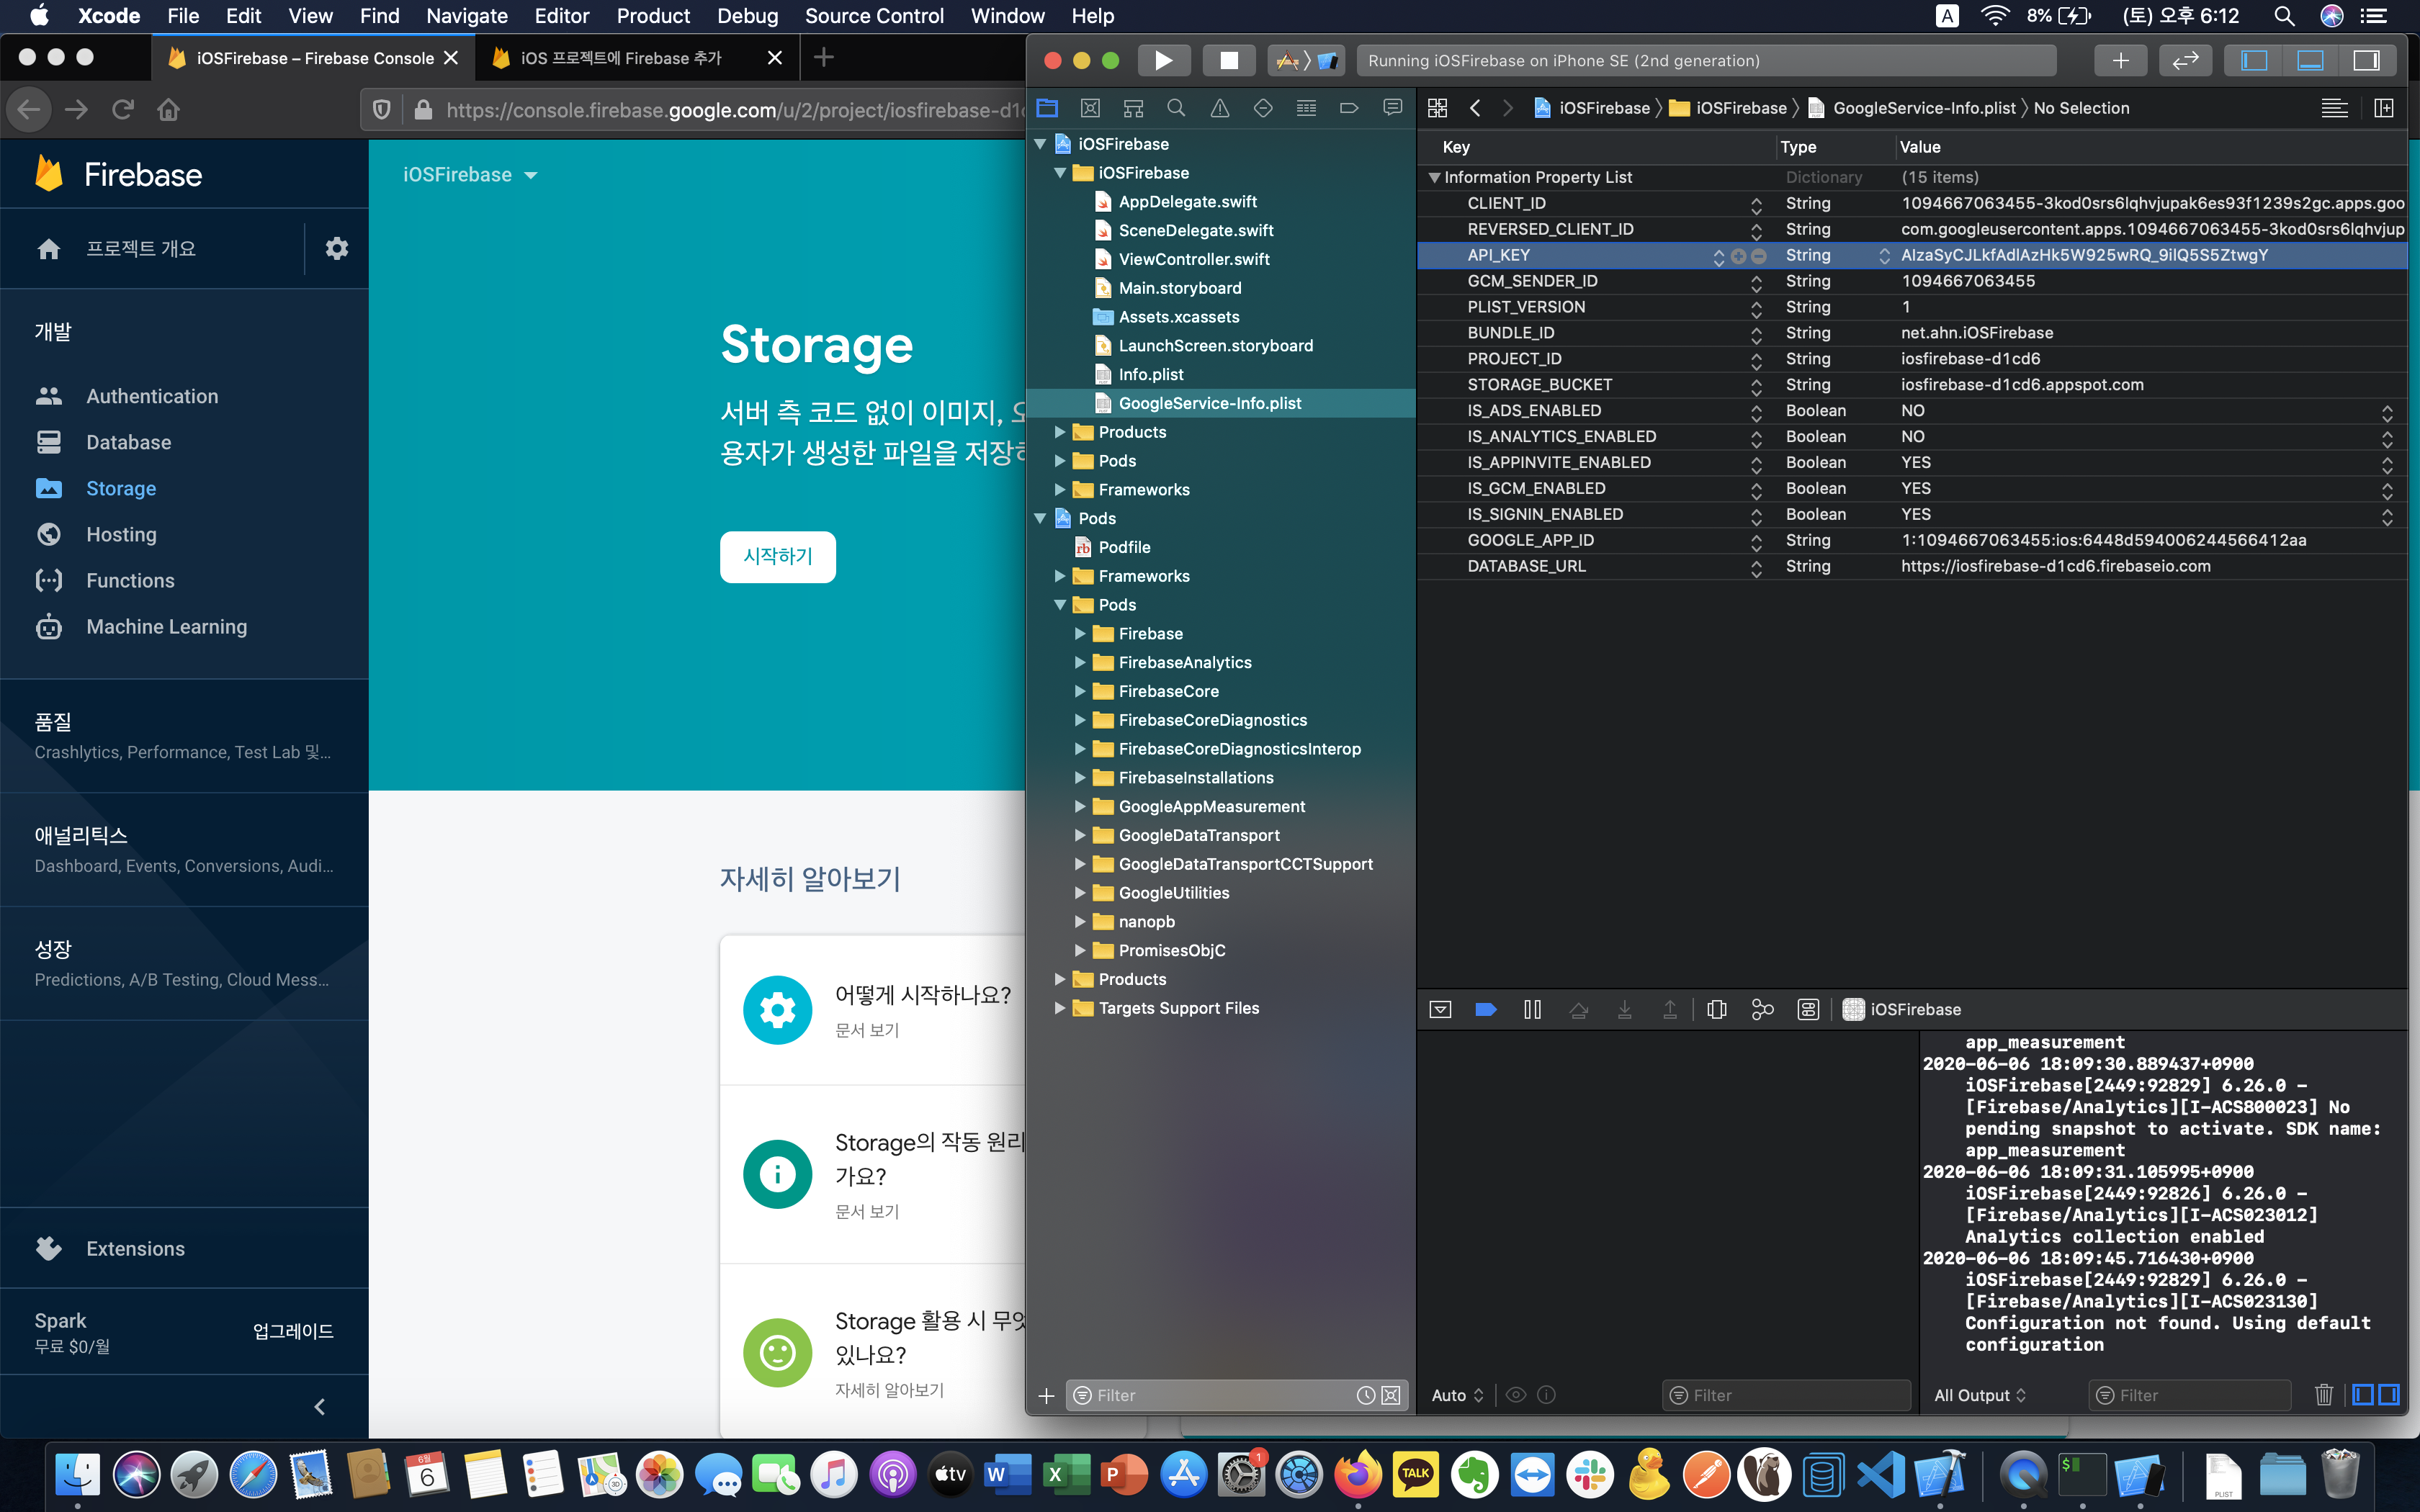
Task: Open the All Output console dropdown
Action: pos(1979,1395)
